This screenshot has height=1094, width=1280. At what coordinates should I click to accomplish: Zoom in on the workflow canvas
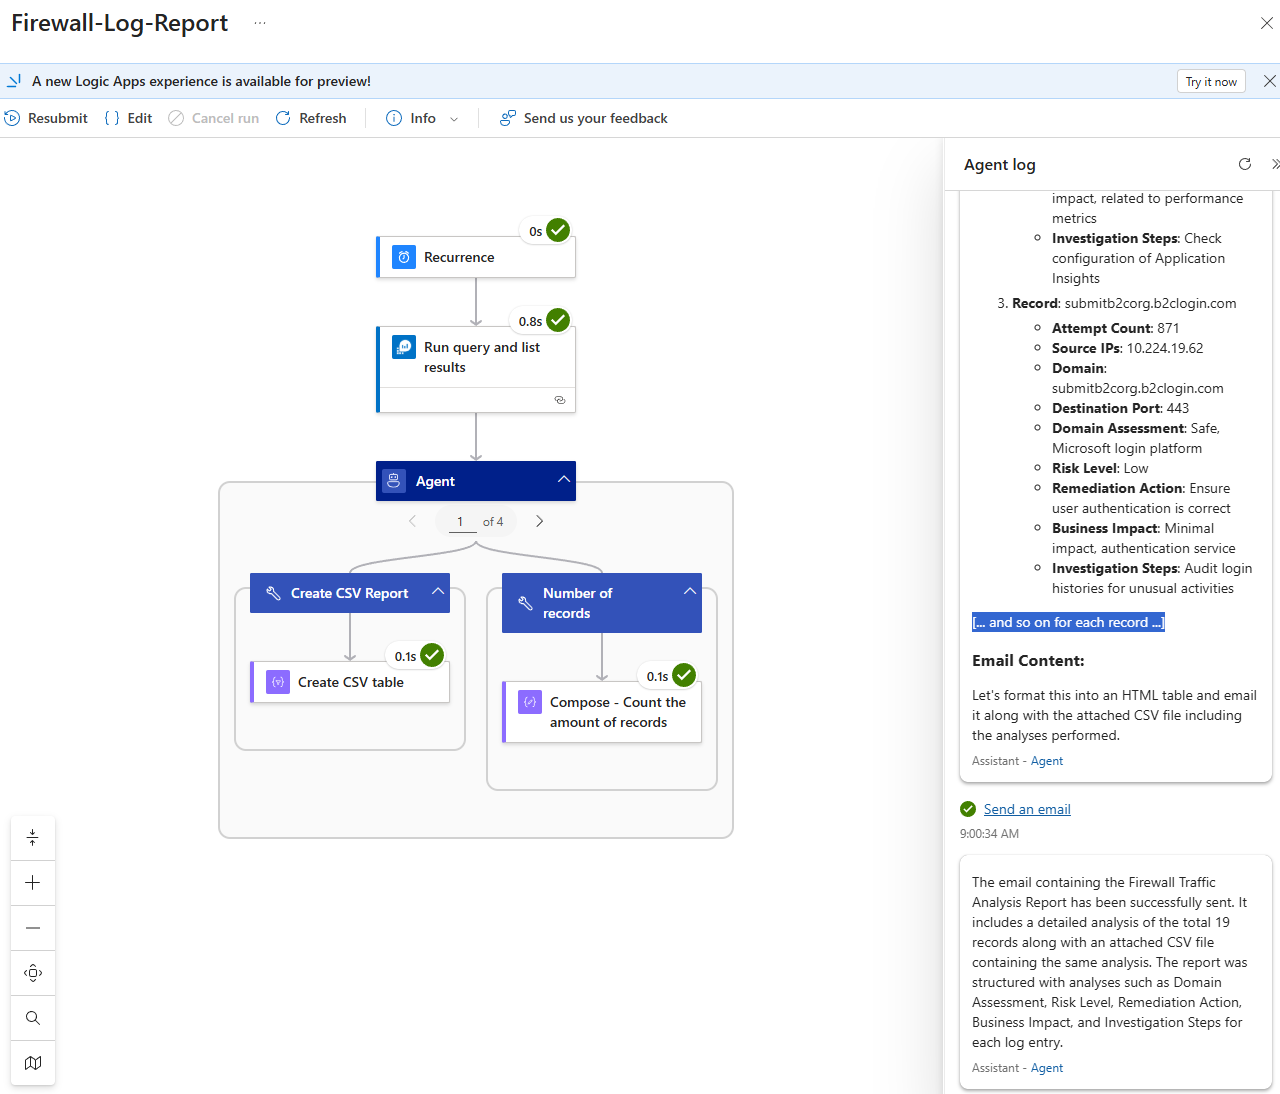[x=33, y=883]
